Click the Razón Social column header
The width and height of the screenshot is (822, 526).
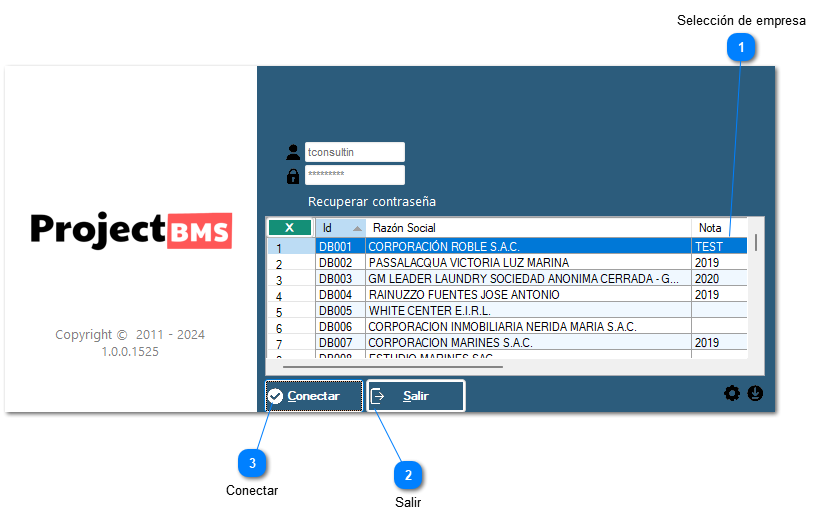tap(528, 228)
